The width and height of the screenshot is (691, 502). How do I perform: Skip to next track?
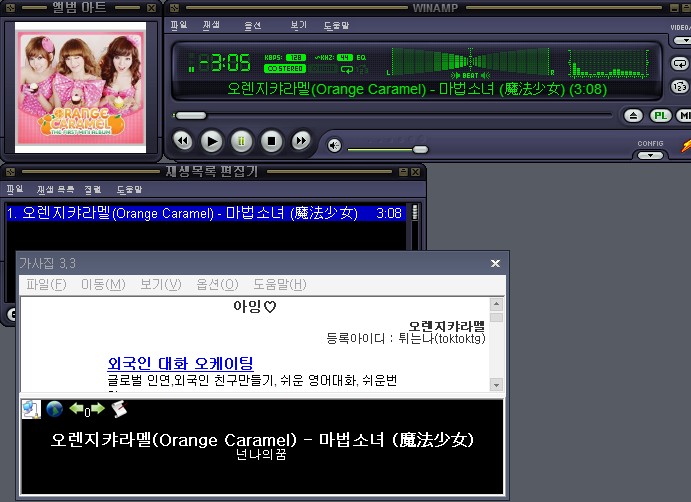[300, 141]
